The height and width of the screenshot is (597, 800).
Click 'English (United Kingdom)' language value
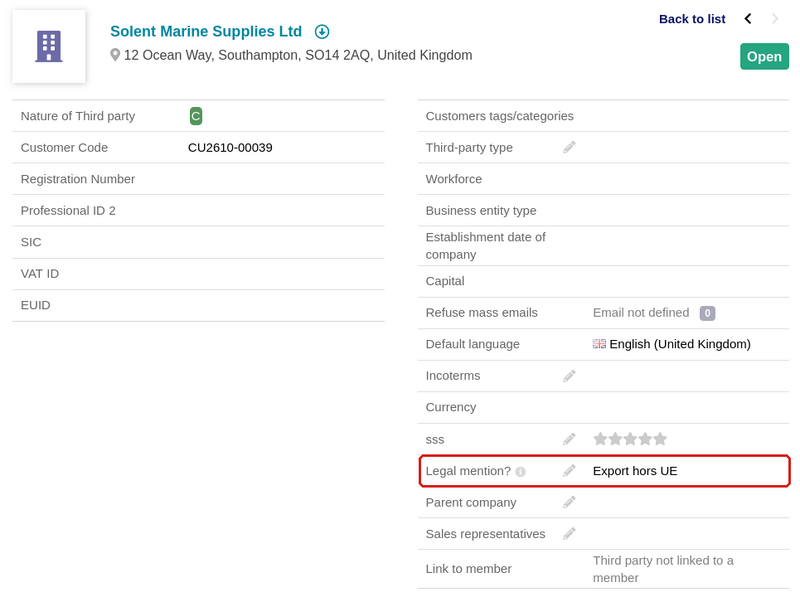(680, 344)
